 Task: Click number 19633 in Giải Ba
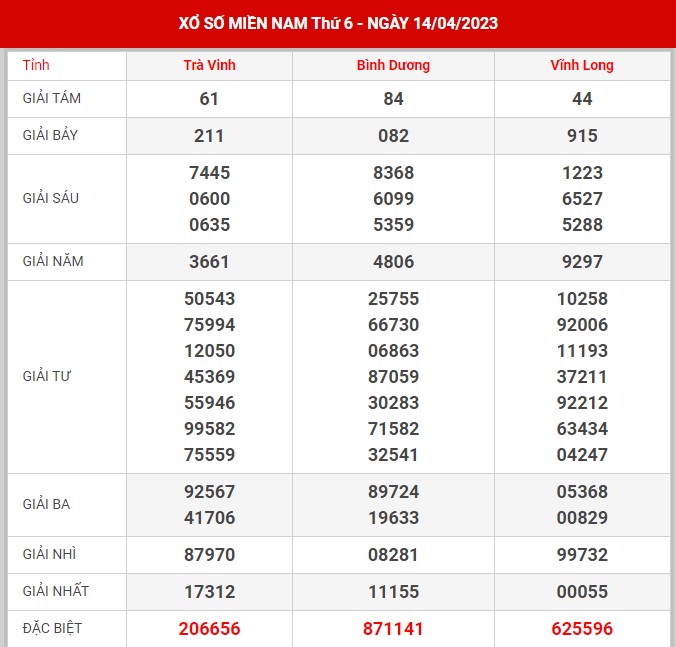pyautogui.click(x=394, y=517)
